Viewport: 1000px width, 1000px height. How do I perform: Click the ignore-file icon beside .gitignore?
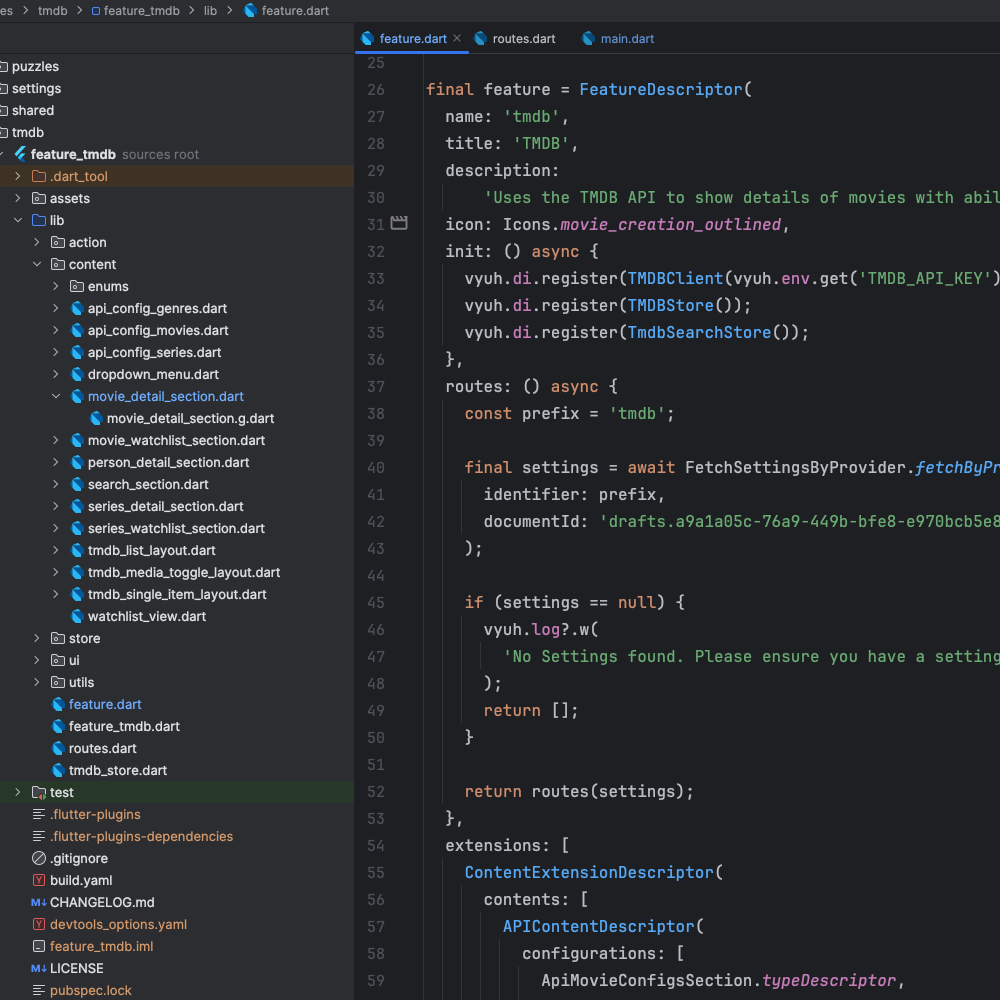(37, 858)
